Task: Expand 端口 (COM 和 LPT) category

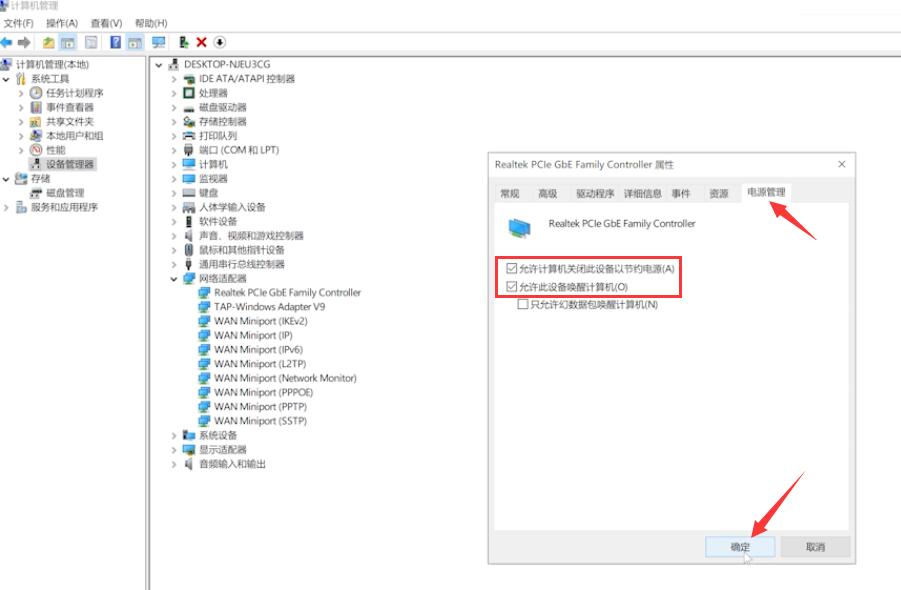Action: coord(174,150)
